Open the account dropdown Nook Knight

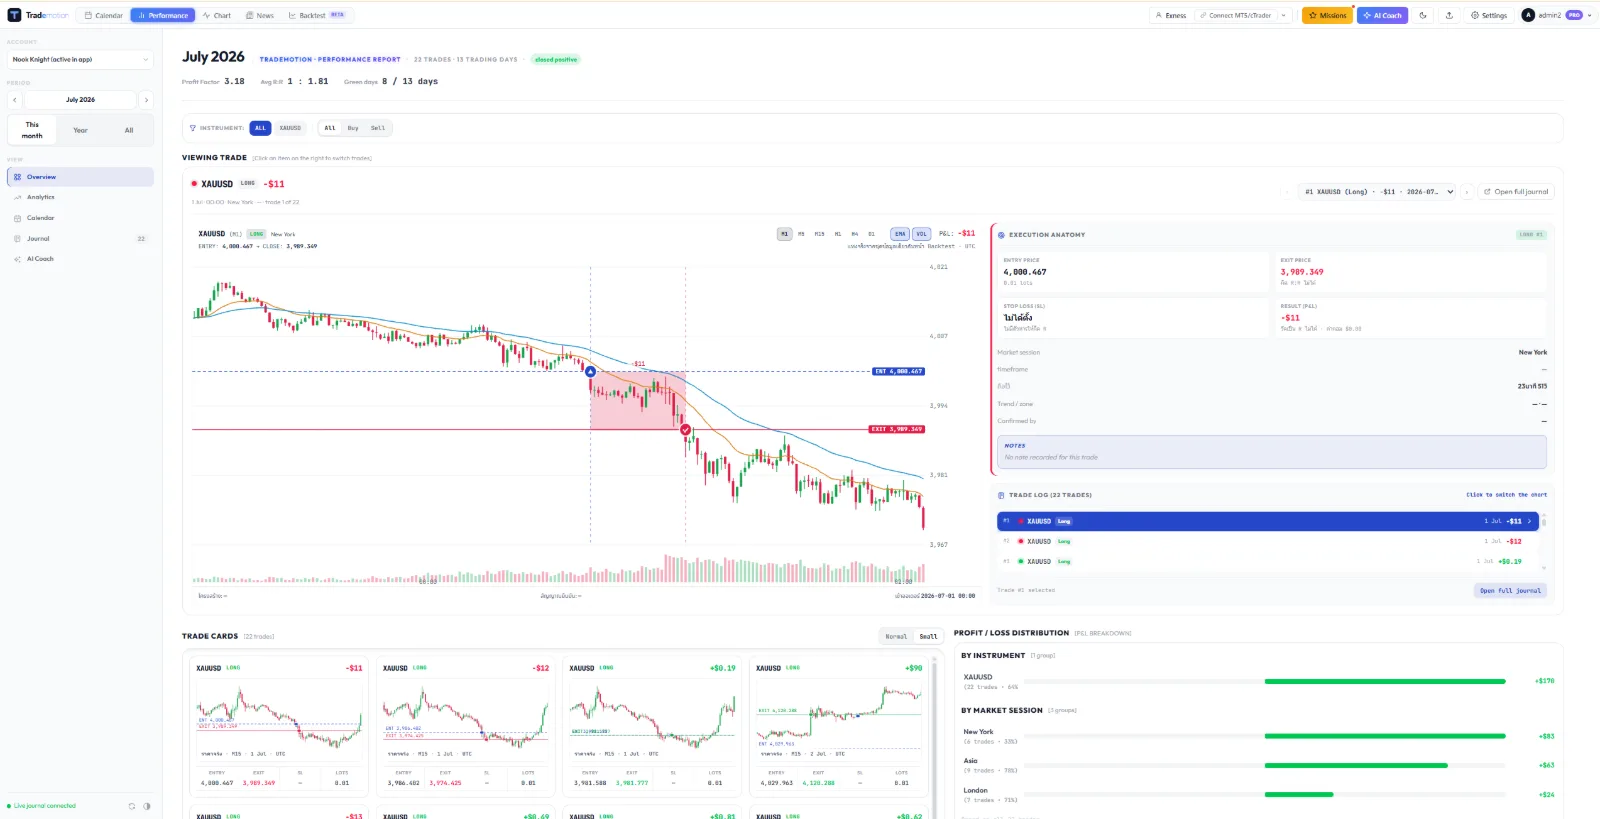pos(80,60)
